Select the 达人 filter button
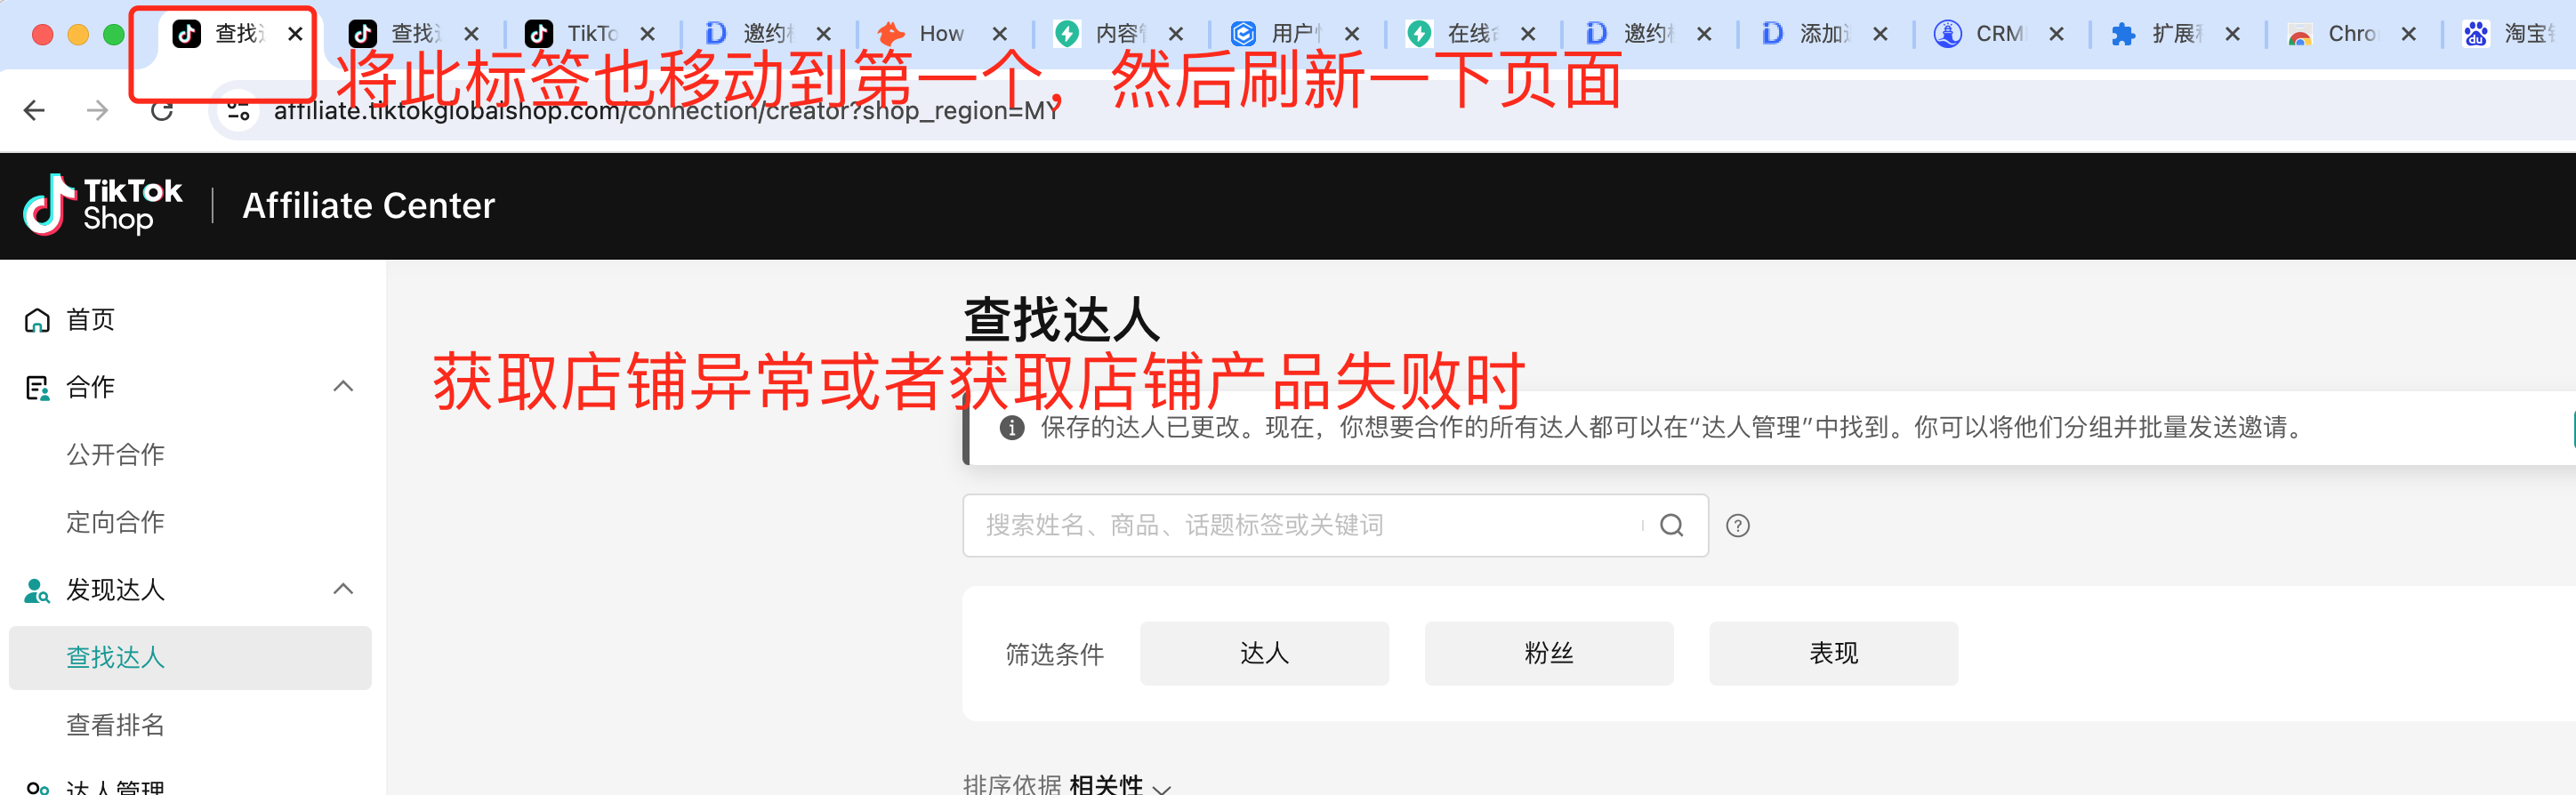This screenshot has width=2576, height=795. point(1264,653)
